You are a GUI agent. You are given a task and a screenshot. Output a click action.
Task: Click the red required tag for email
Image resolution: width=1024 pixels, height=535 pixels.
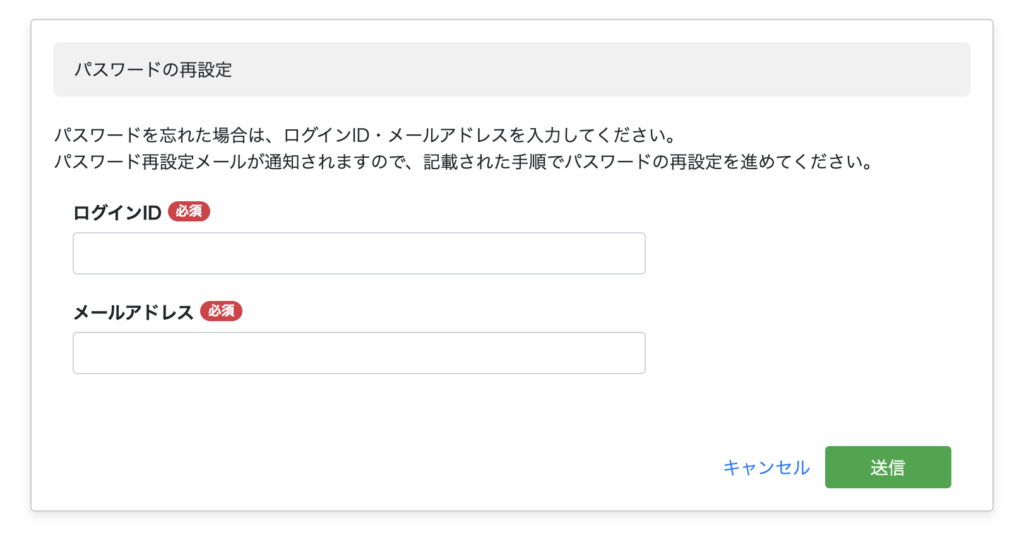coord(221,311)
